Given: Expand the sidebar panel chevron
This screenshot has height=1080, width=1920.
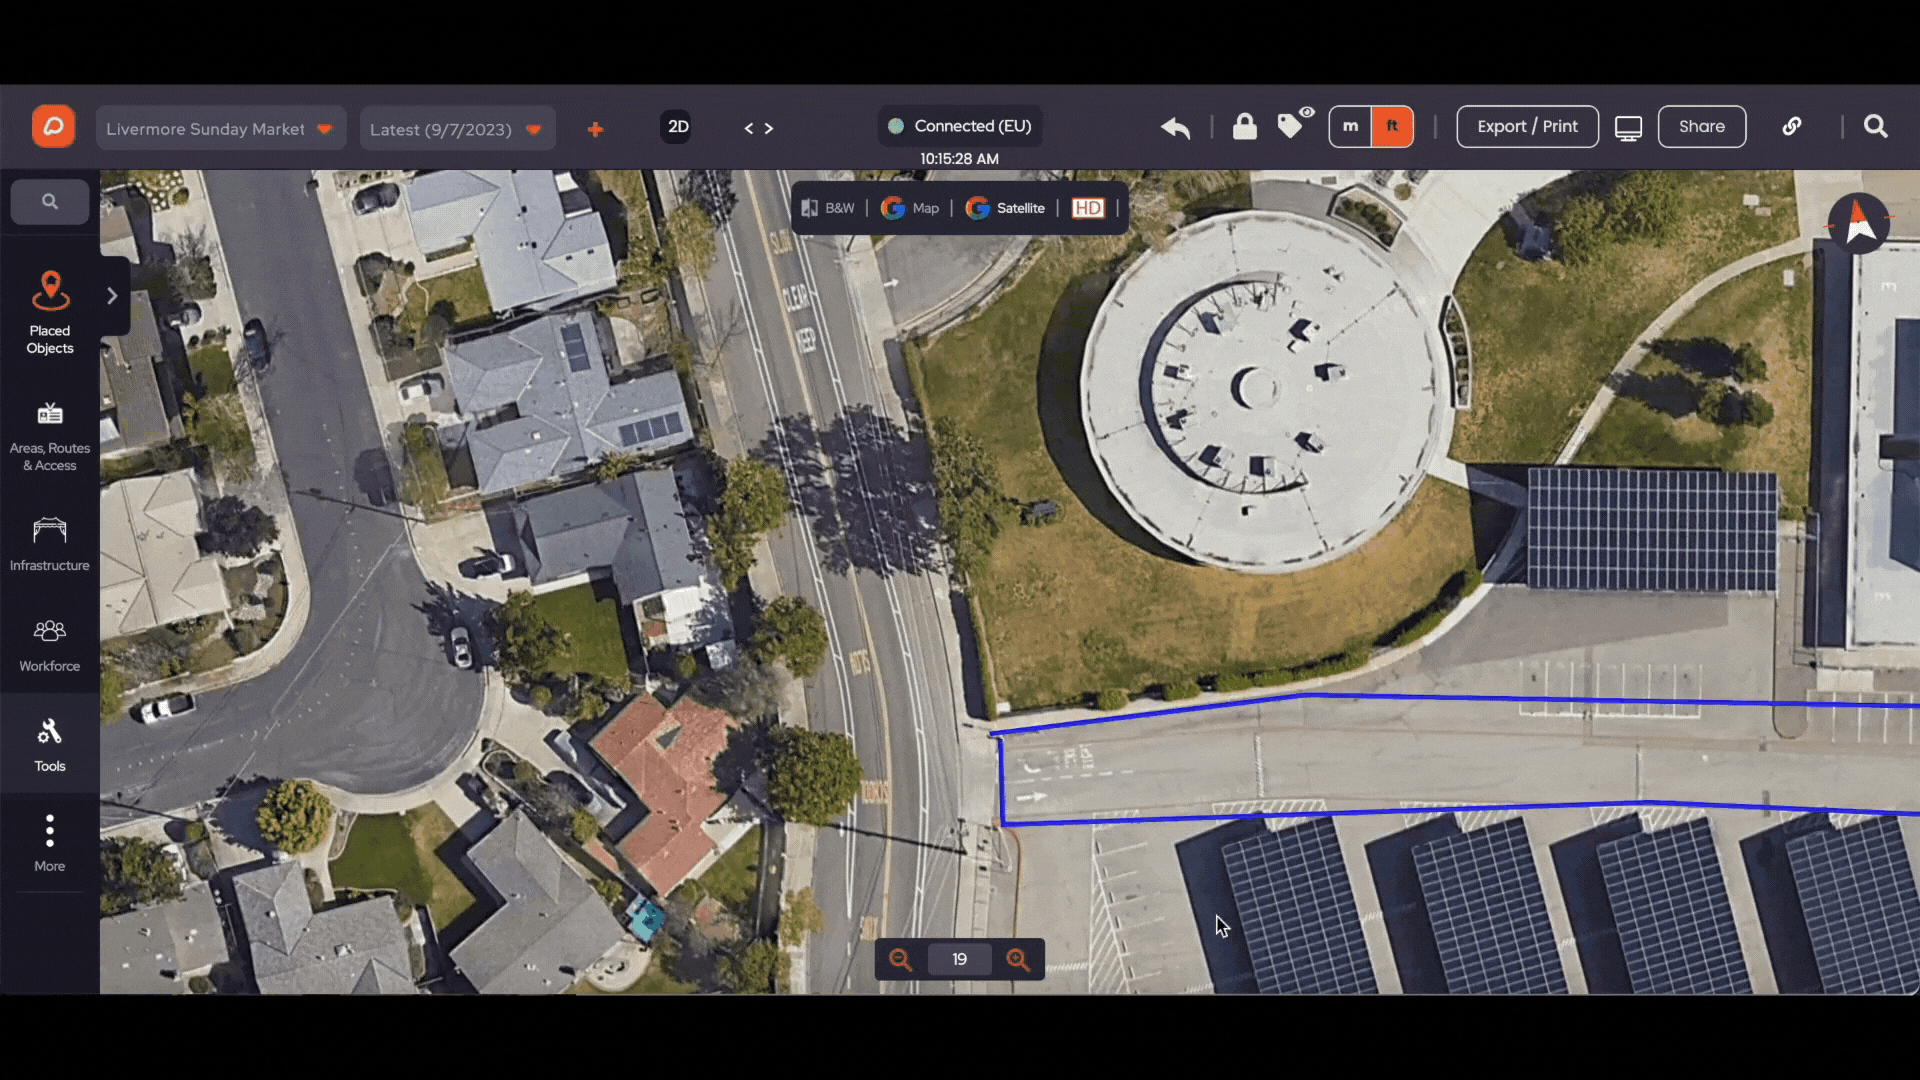Looking at the screenshot, I should 112,296.
